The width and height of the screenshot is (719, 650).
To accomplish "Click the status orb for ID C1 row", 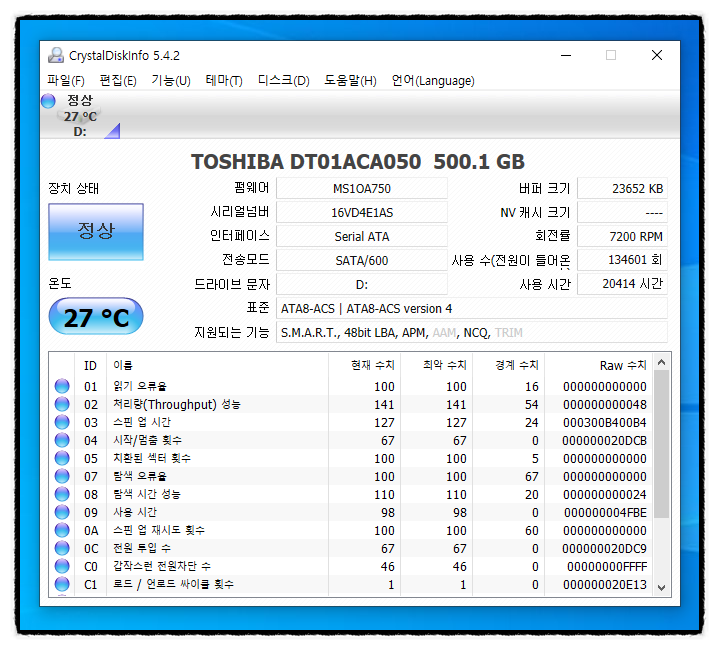I will pyautogui.click(x=62, y=584).
